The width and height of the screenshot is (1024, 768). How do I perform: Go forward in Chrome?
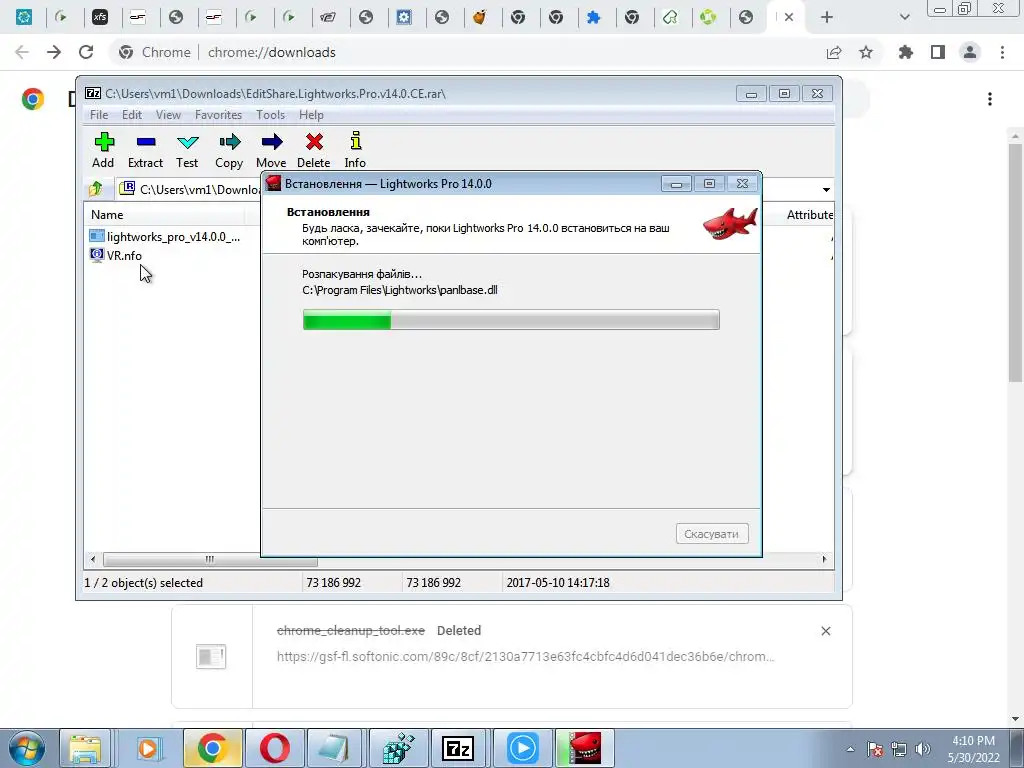(x=54, y=52)
